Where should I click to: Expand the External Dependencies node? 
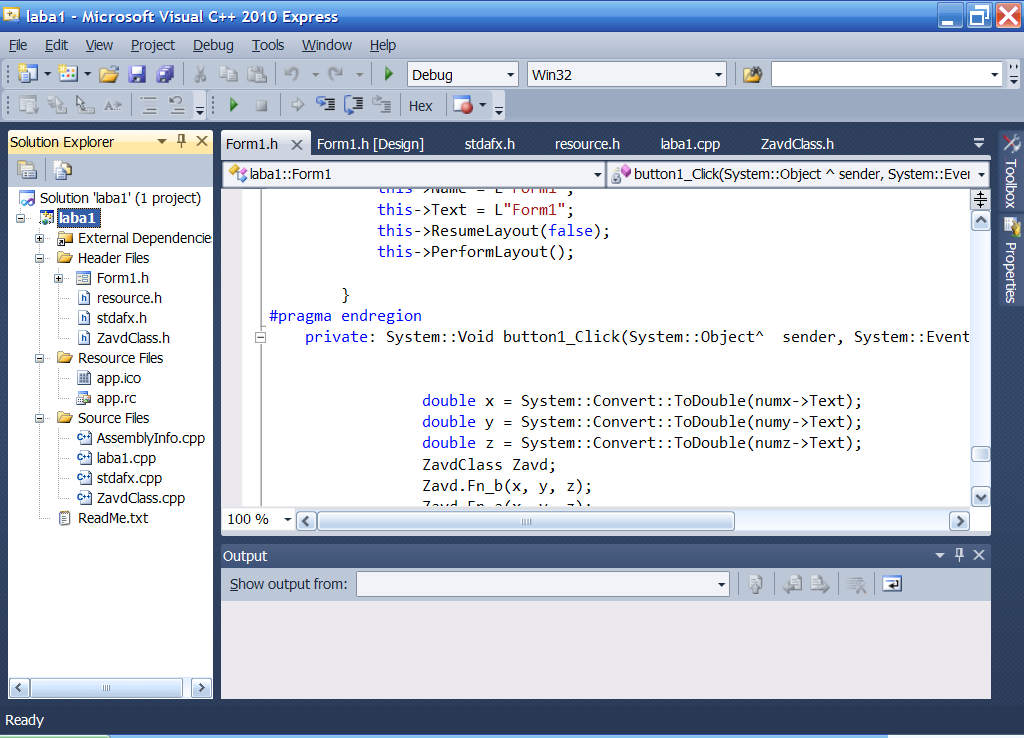click(40, 238)
